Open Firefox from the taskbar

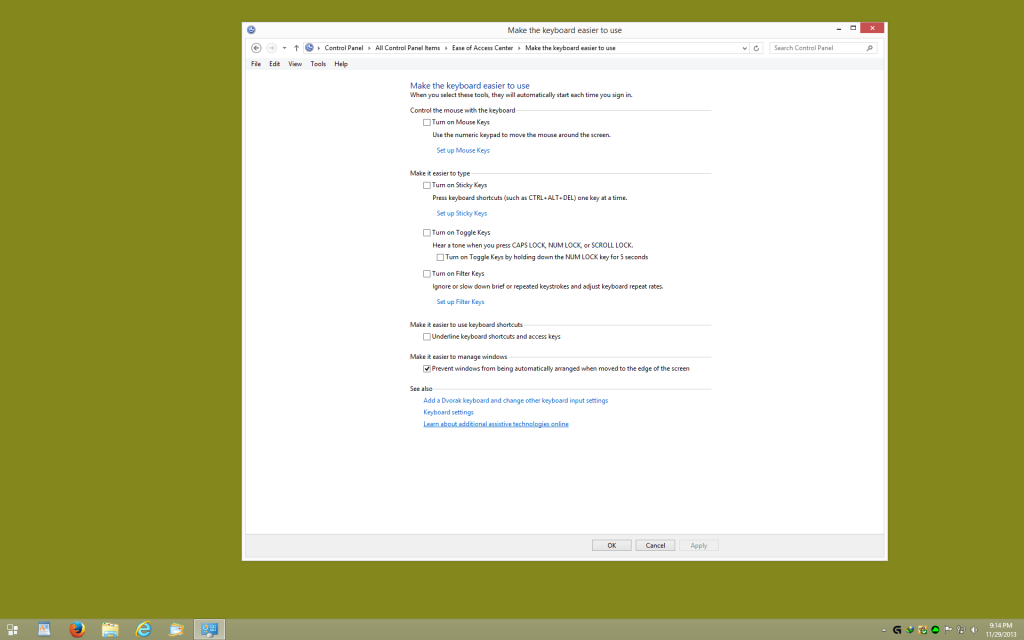pos(77,629)
